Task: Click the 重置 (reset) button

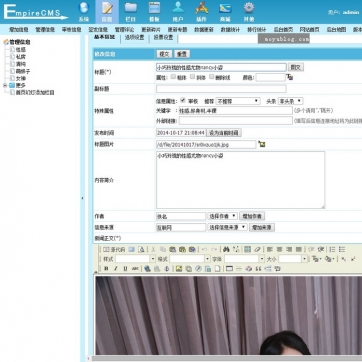Action: click(182, 54)
